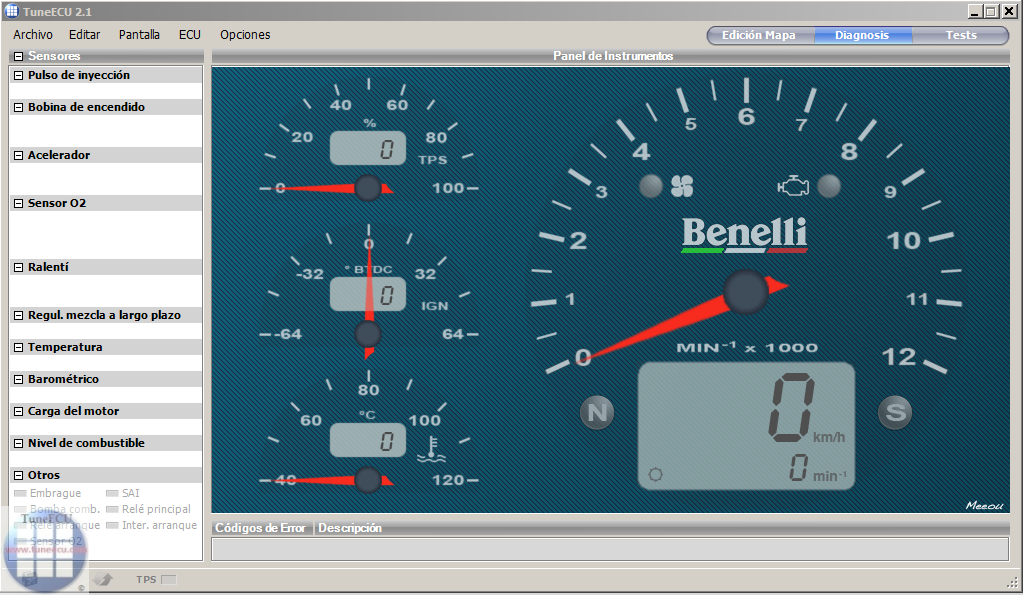Click the S indicator lamp on the dashboard
The height and width of the screenshot is (595, 1023).
click(895, 412)
